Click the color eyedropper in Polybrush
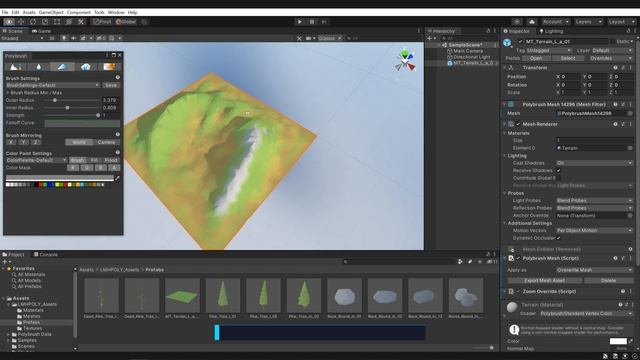Screen dimensions: 640x360 click(x=118, y=178)
